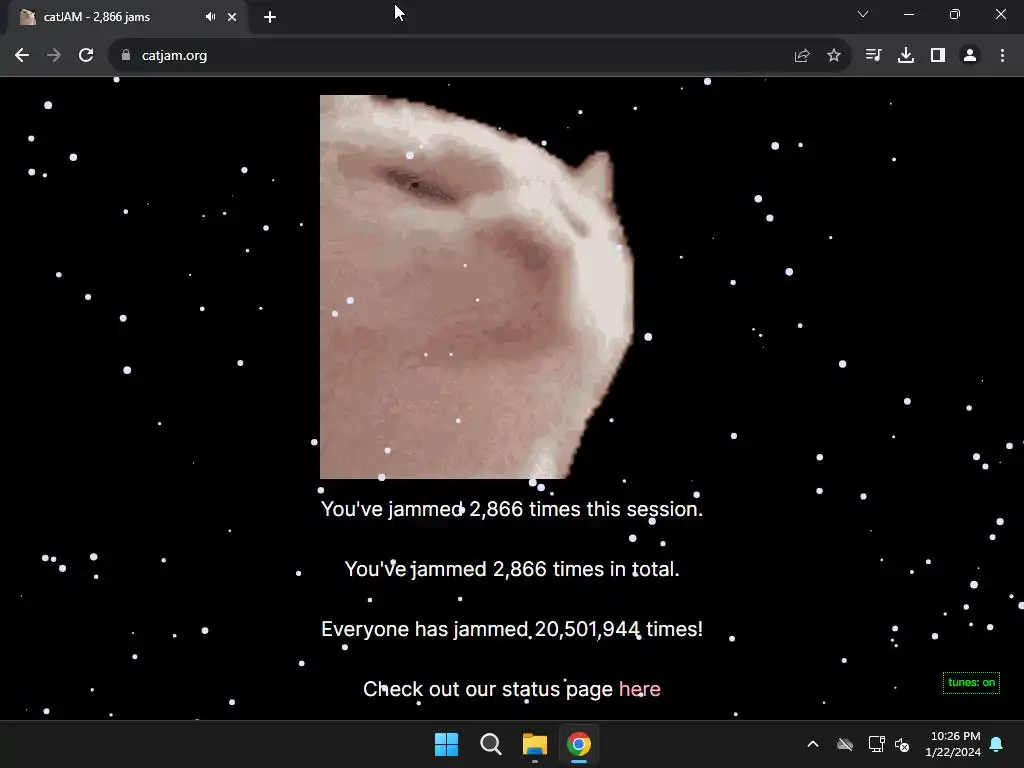Expand the tab search chevron
This screenshot has width=1024, height=768.
tap(863, 14)
